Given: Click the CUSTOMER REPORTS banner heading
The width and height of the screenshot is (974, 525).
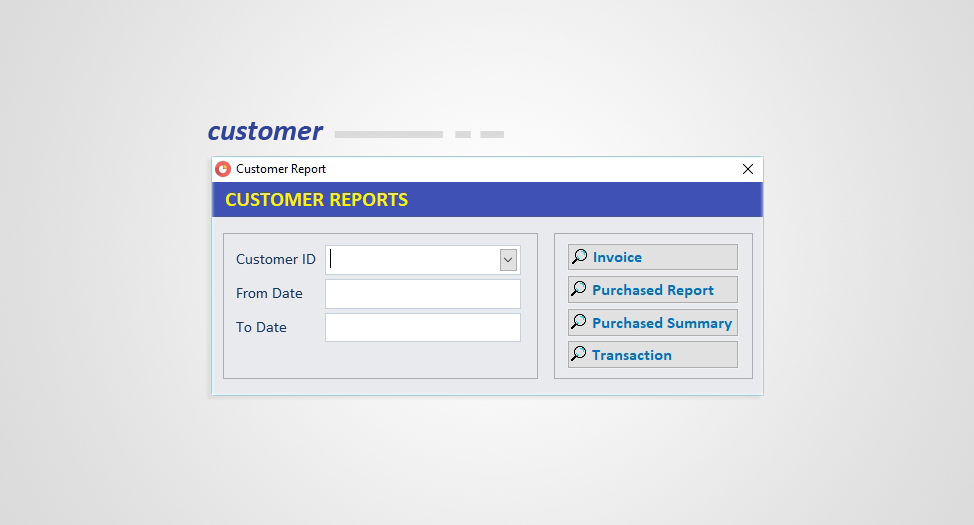Looking at the screenshot, I should coord(316,199).
